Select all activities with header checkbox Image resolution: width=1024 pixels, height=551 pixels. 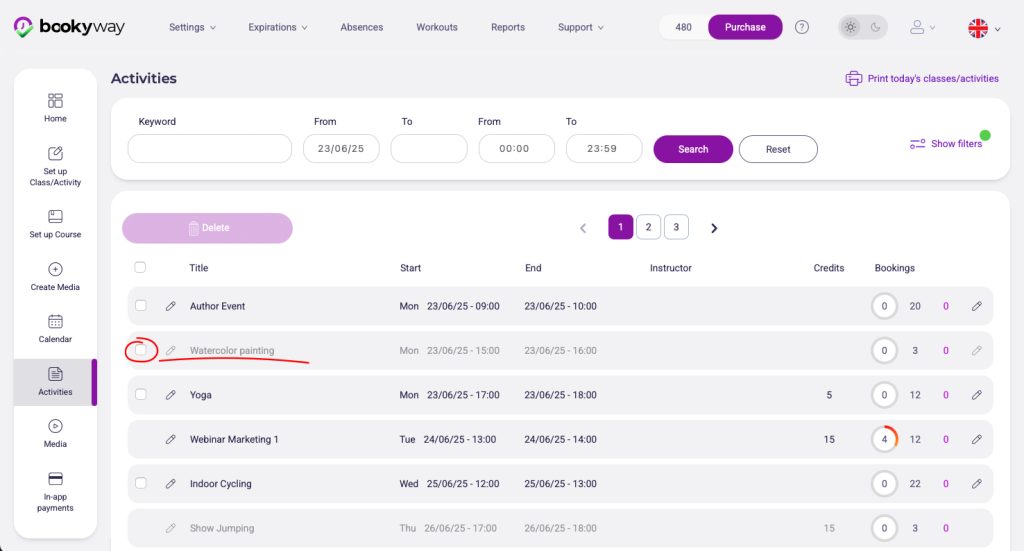pos(140,267)
